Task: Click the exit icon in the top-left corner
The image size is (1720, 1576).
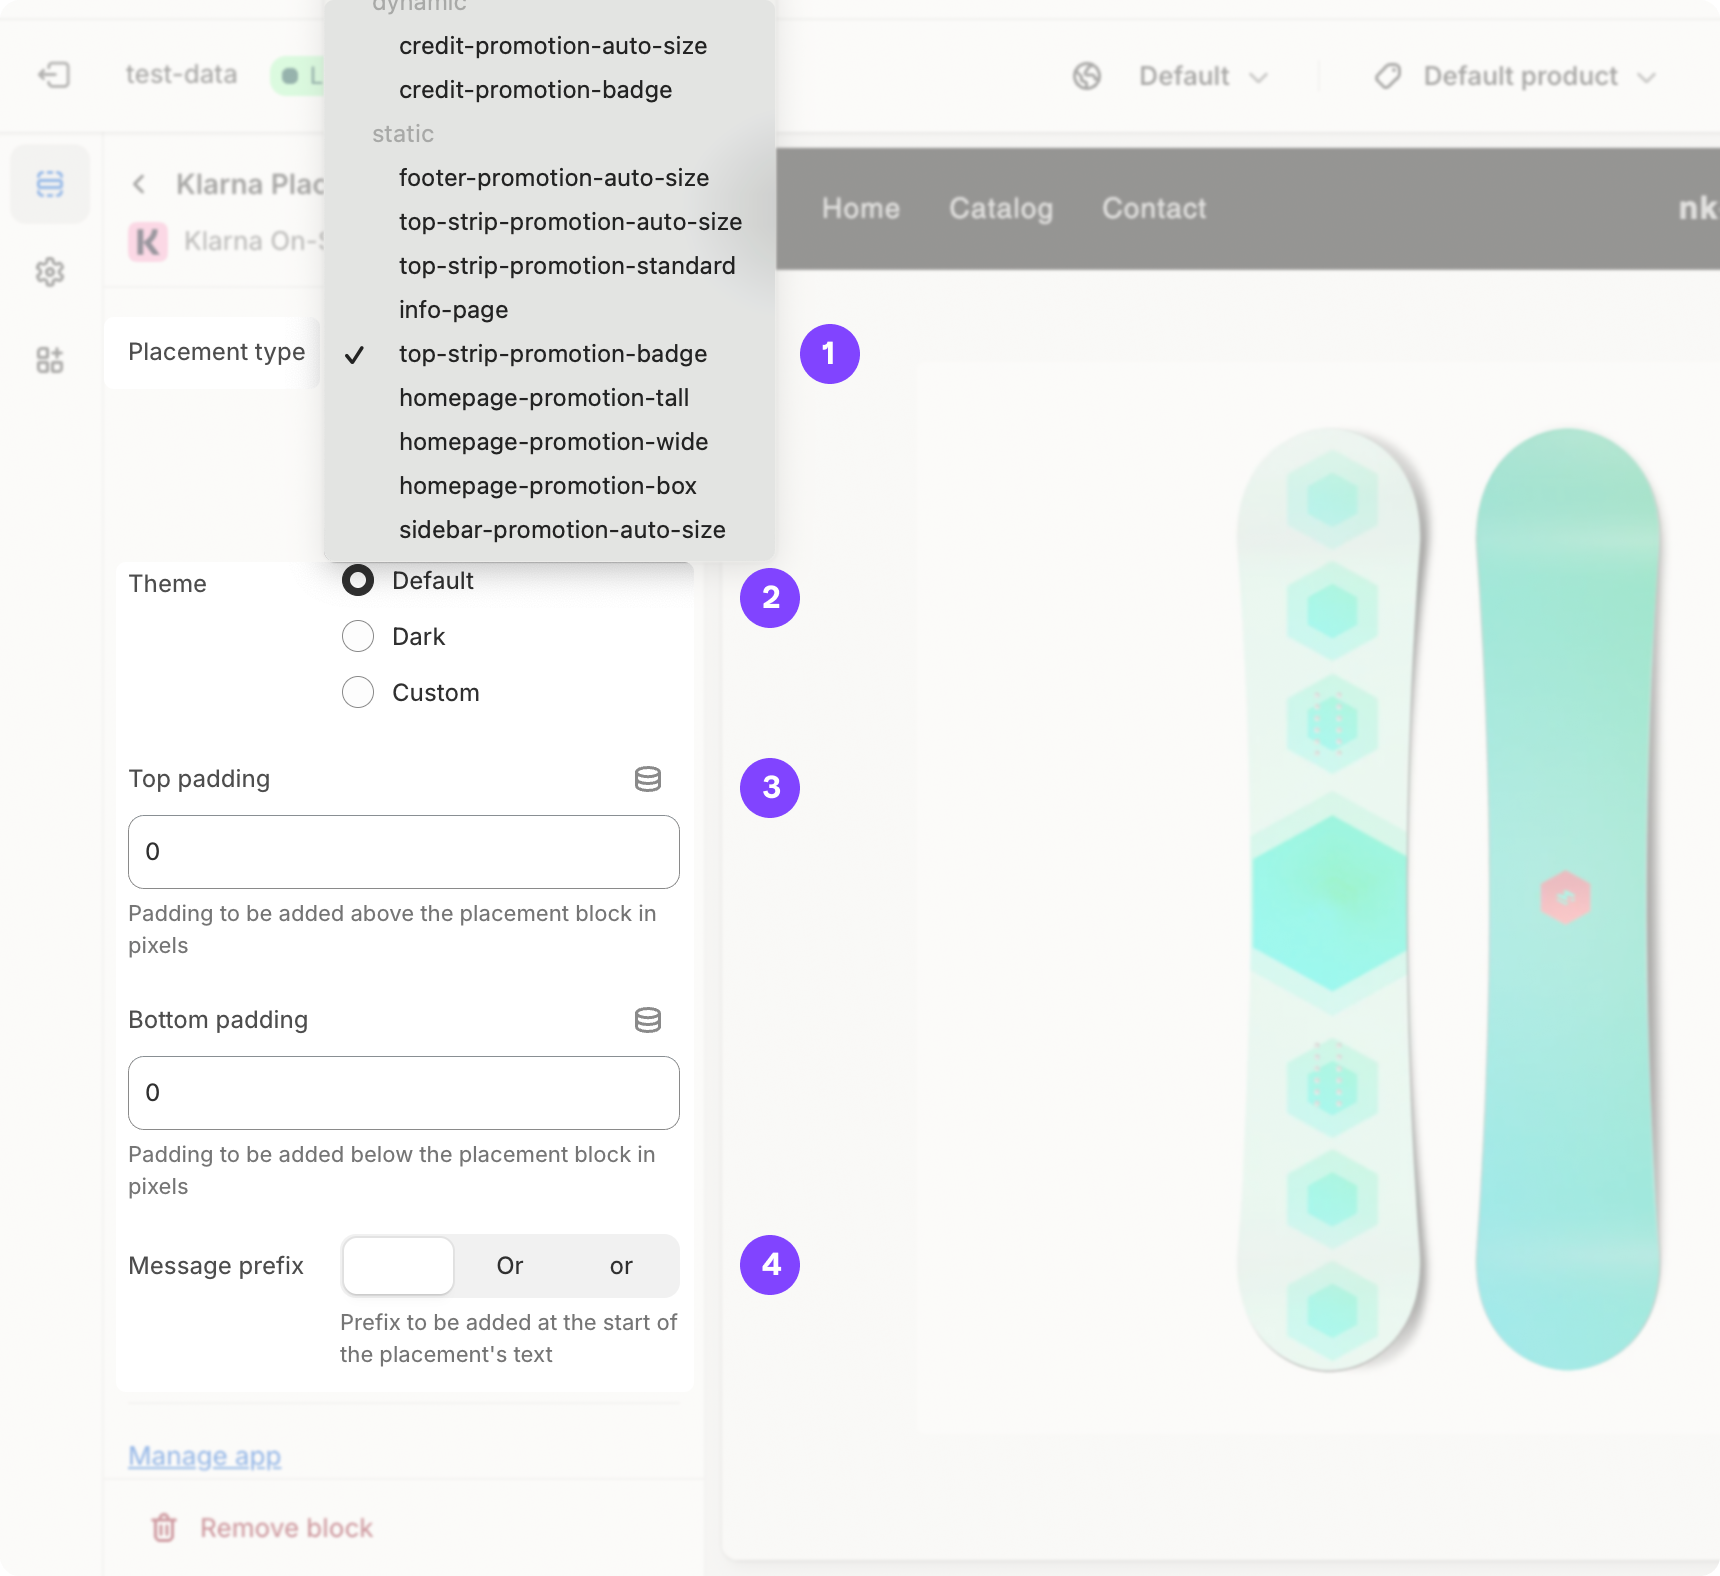Action: coord(53,75)
